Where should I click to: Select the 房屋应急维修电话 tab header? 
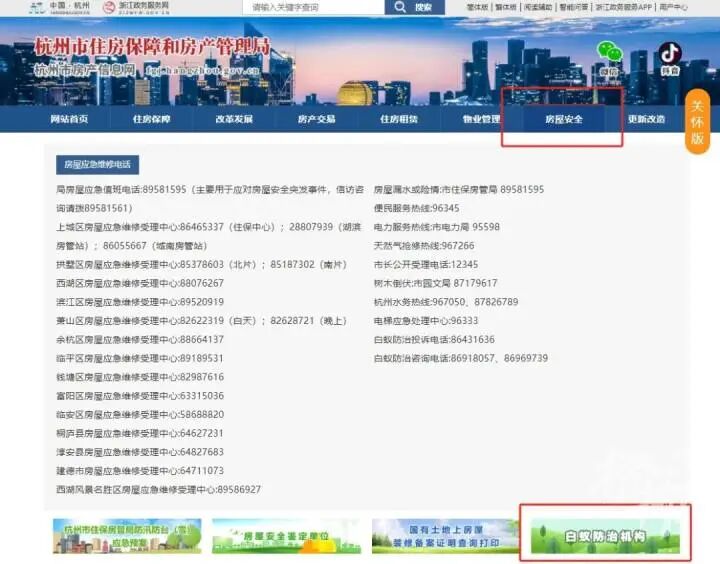coord(97,164)
